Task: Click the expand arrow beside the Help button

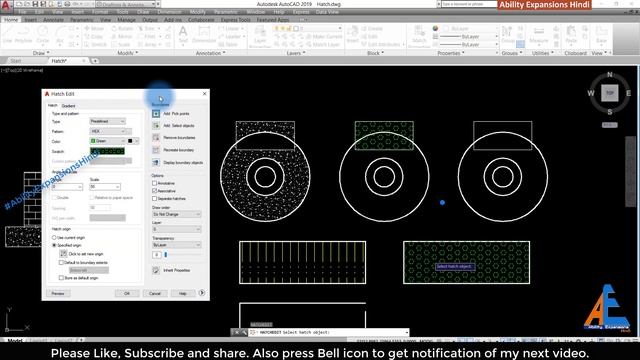Action: 202,293
